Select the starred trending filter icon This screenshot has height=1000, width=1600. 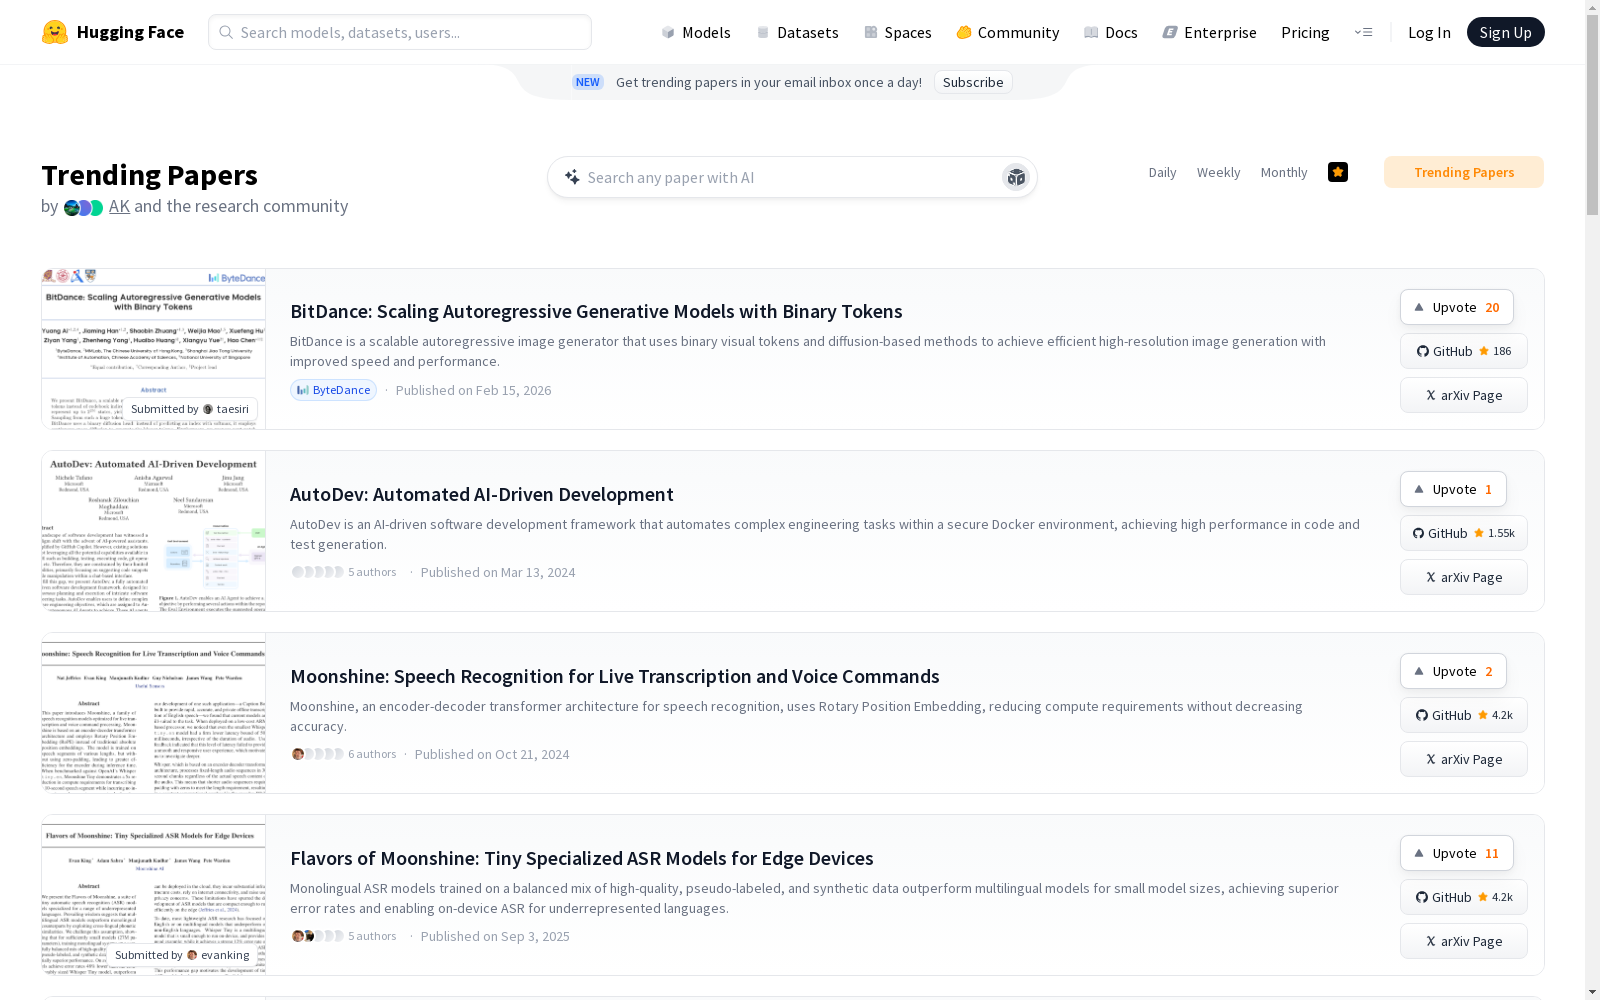click(1338, 172)
